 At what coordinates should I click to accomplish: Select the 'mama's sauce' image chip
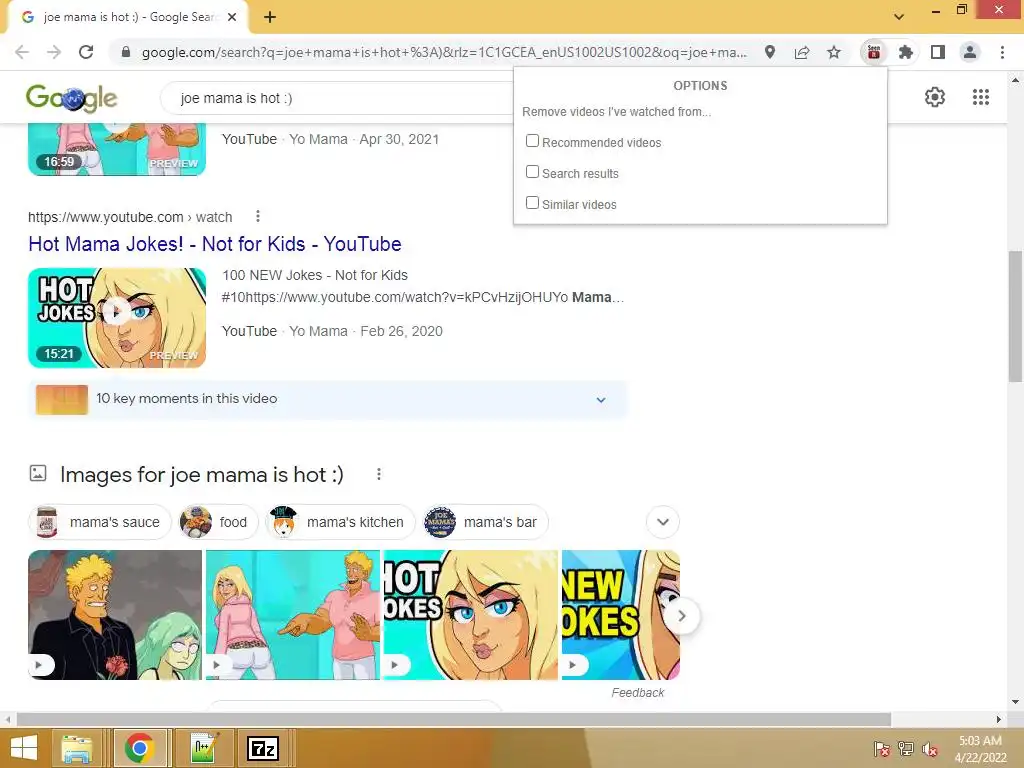tap(99, 522)
